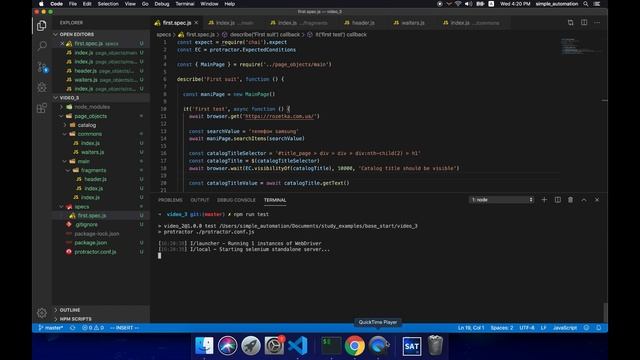Open Launchpad rocket in the dock
Image resolution: width=640 pixels, height=360 pixels.
pos(251,345)
